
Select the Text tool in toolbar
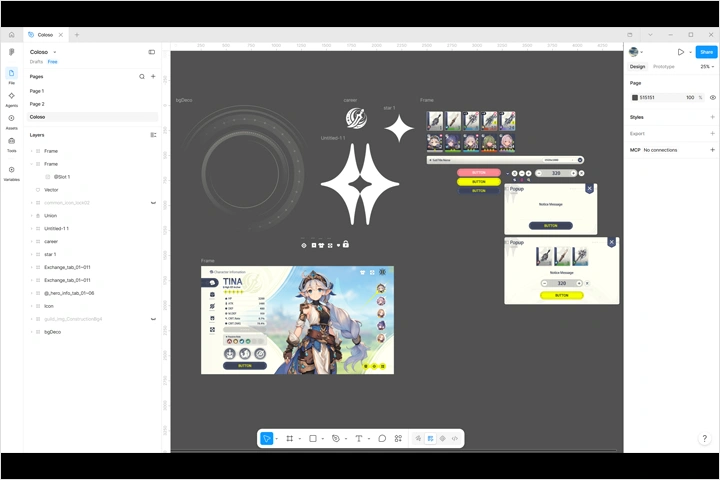(x=359, y=439)
